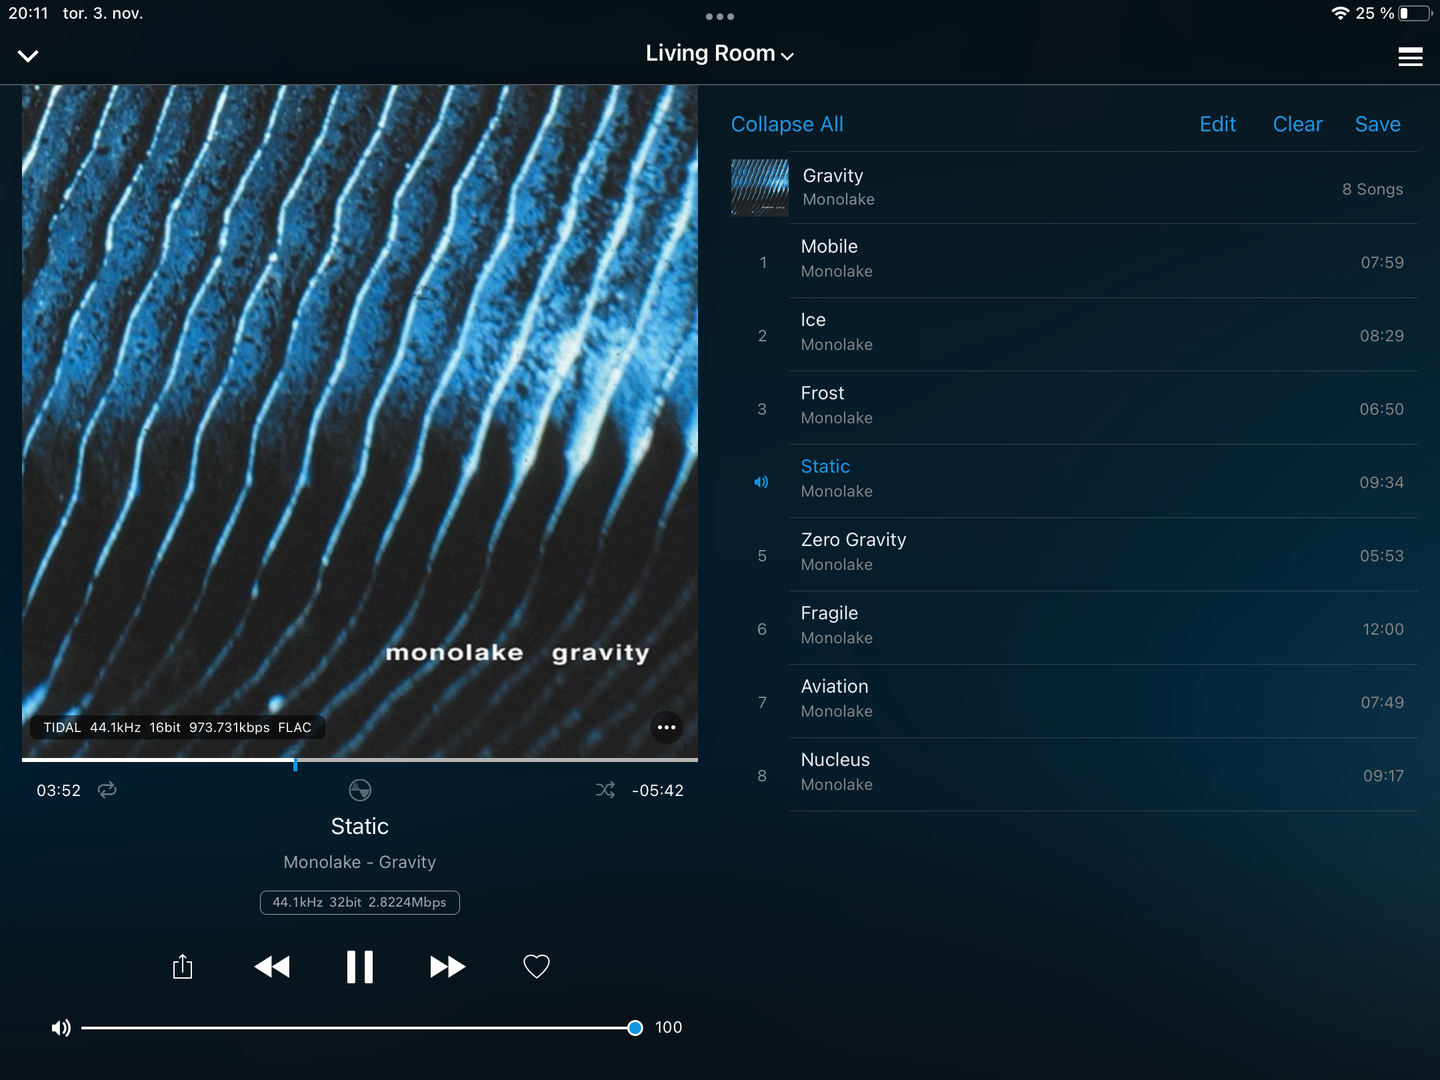This screenshot has height=1080, width=1440.
Task: Clear the play queue
Action: tap(1297, 124)
